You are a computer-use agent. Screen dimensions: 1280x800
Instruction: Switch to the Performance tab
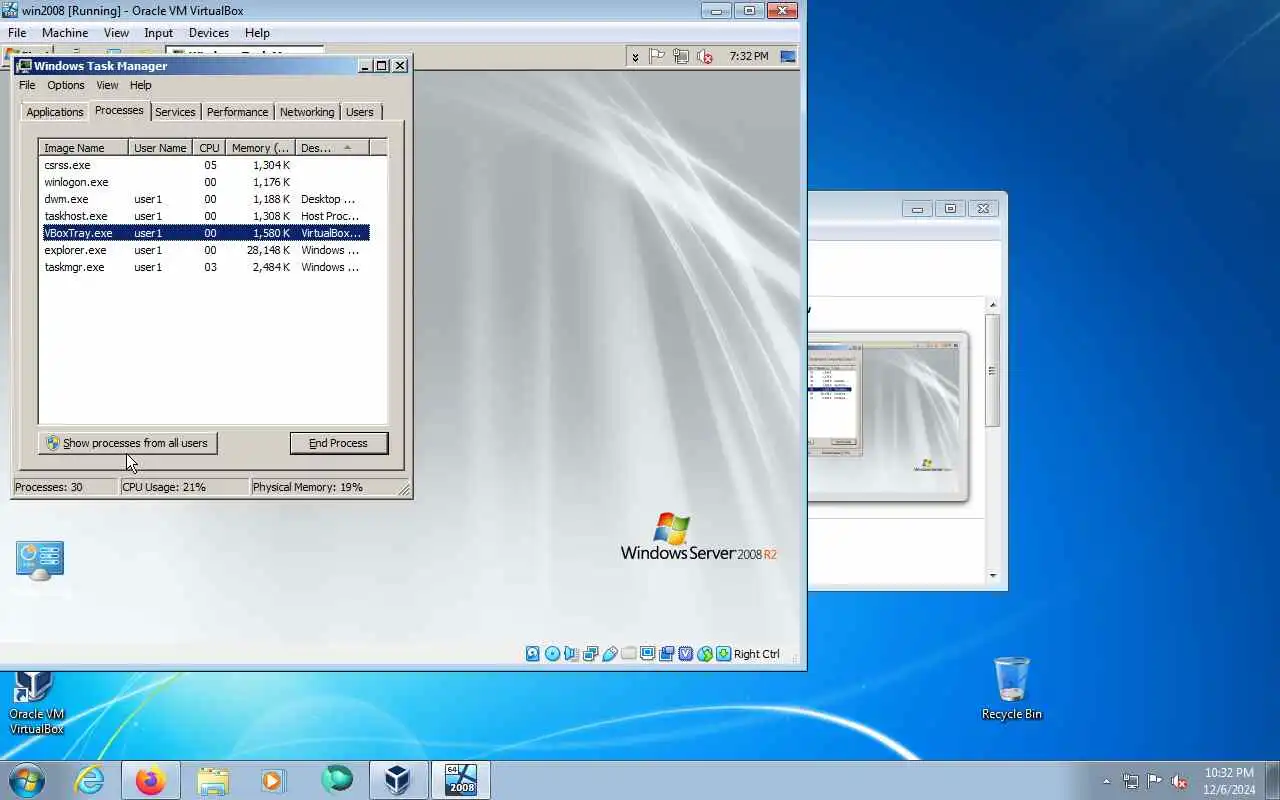tap(237, 112)
